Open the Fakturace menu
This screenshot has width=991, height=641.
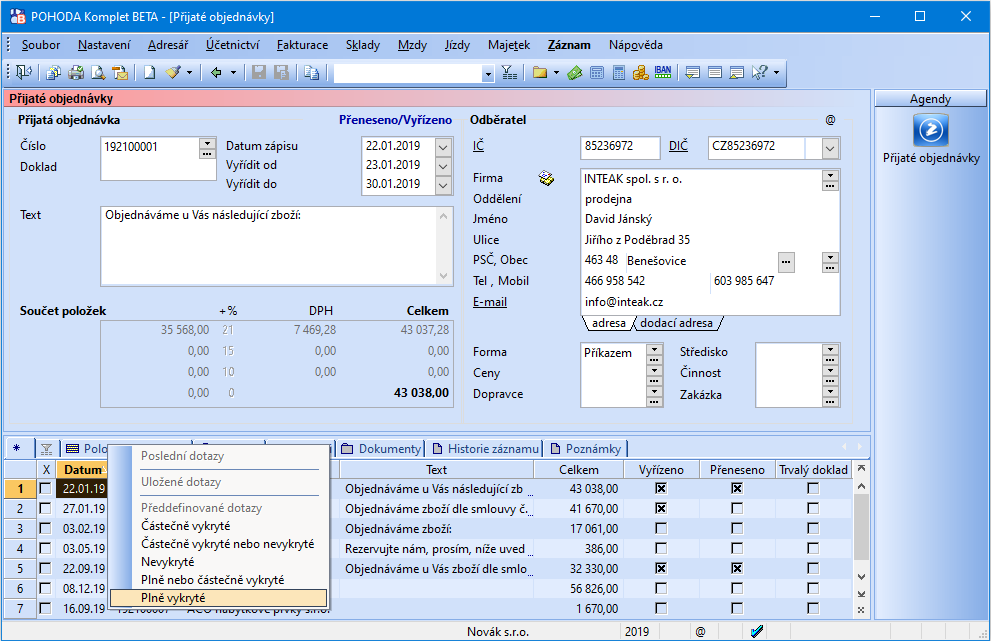[x=302, y=45]
